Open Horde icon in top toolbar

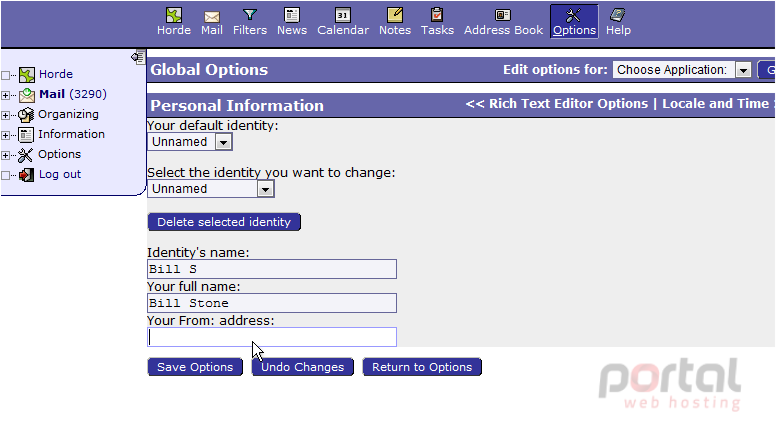(x=174, y=15)
